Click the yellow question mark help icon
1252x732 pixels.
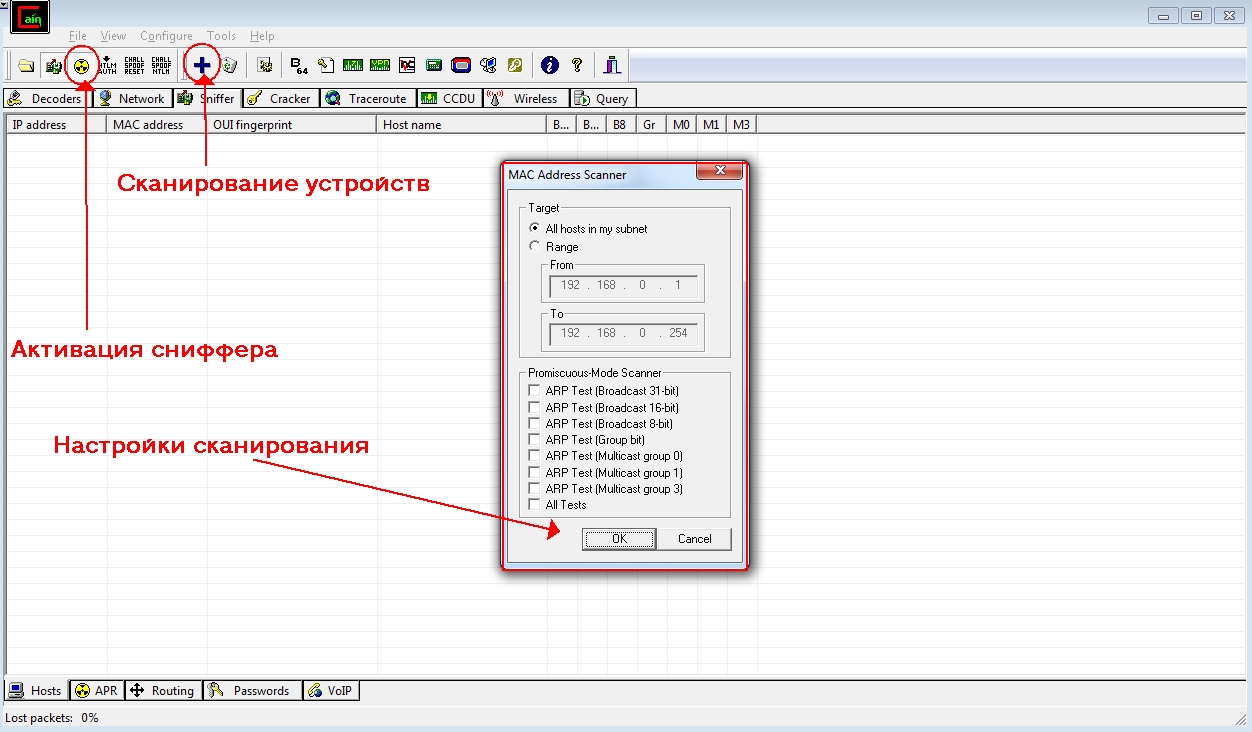[x=577, y=65]
